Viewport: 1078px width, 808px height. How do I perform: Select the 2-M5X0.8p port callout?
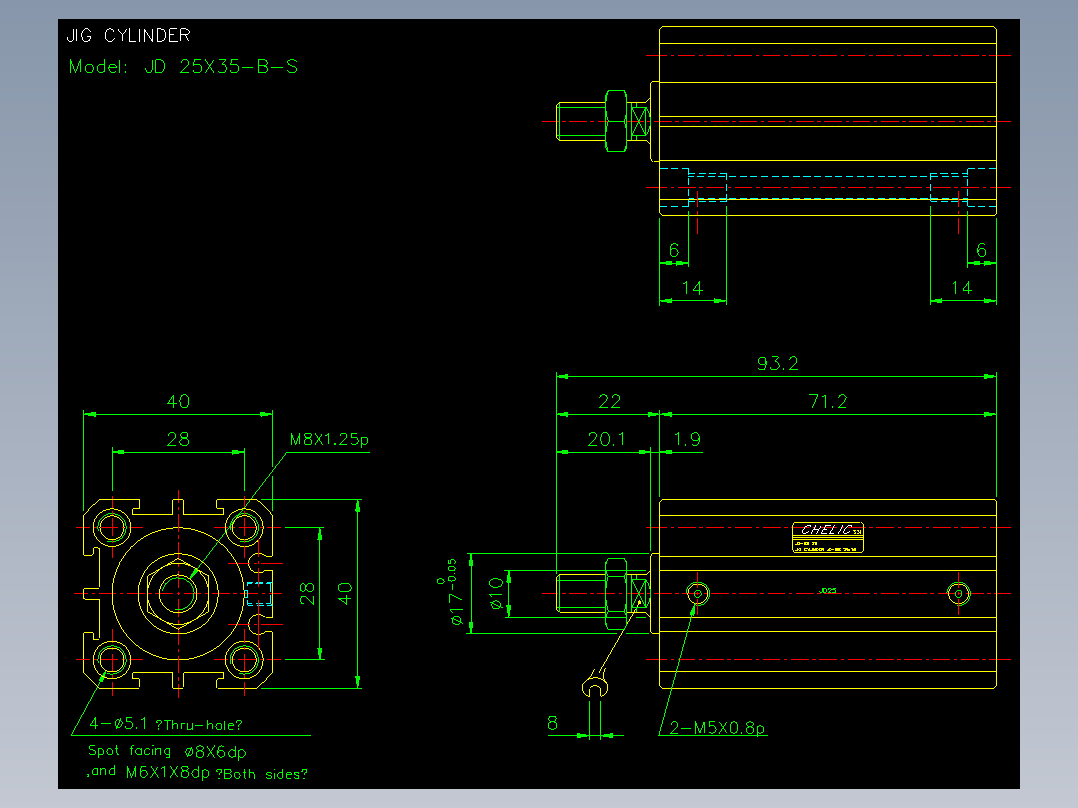click(x=718, y=728)
